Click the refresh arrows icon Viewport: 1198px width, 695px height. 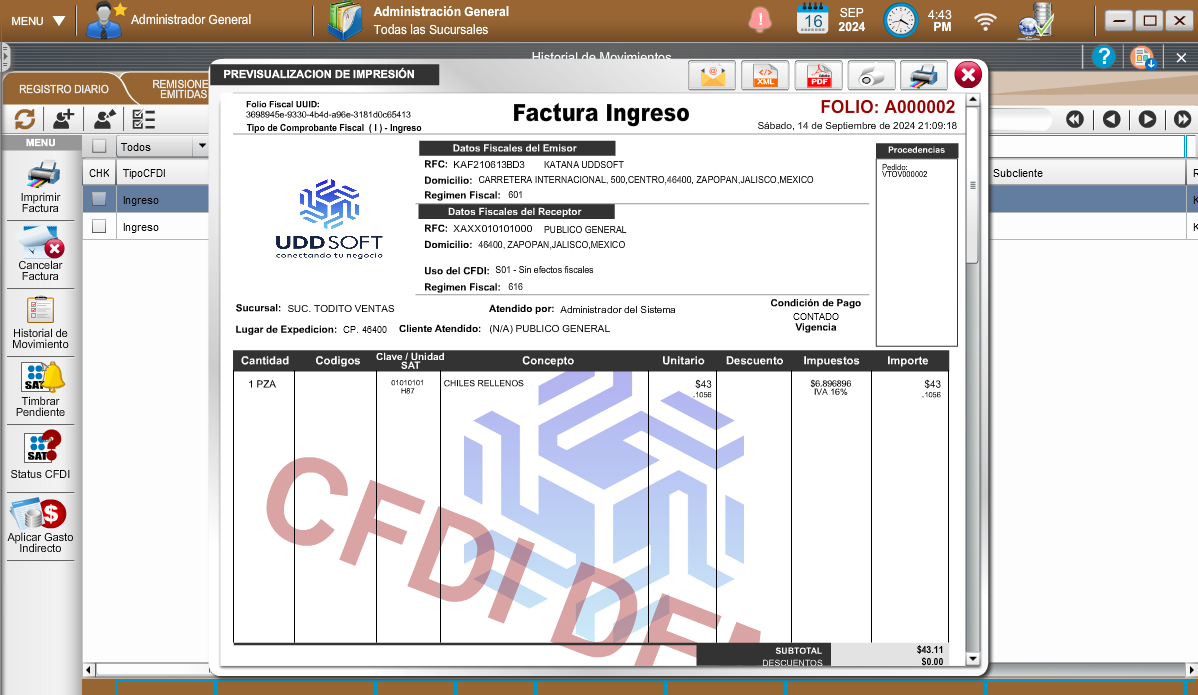(25, 119)
